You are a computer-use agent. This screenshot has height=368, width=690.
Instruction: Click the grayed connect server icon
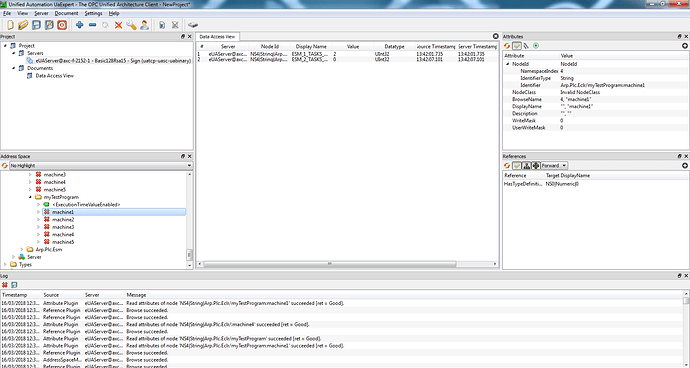tap(105, 25)
